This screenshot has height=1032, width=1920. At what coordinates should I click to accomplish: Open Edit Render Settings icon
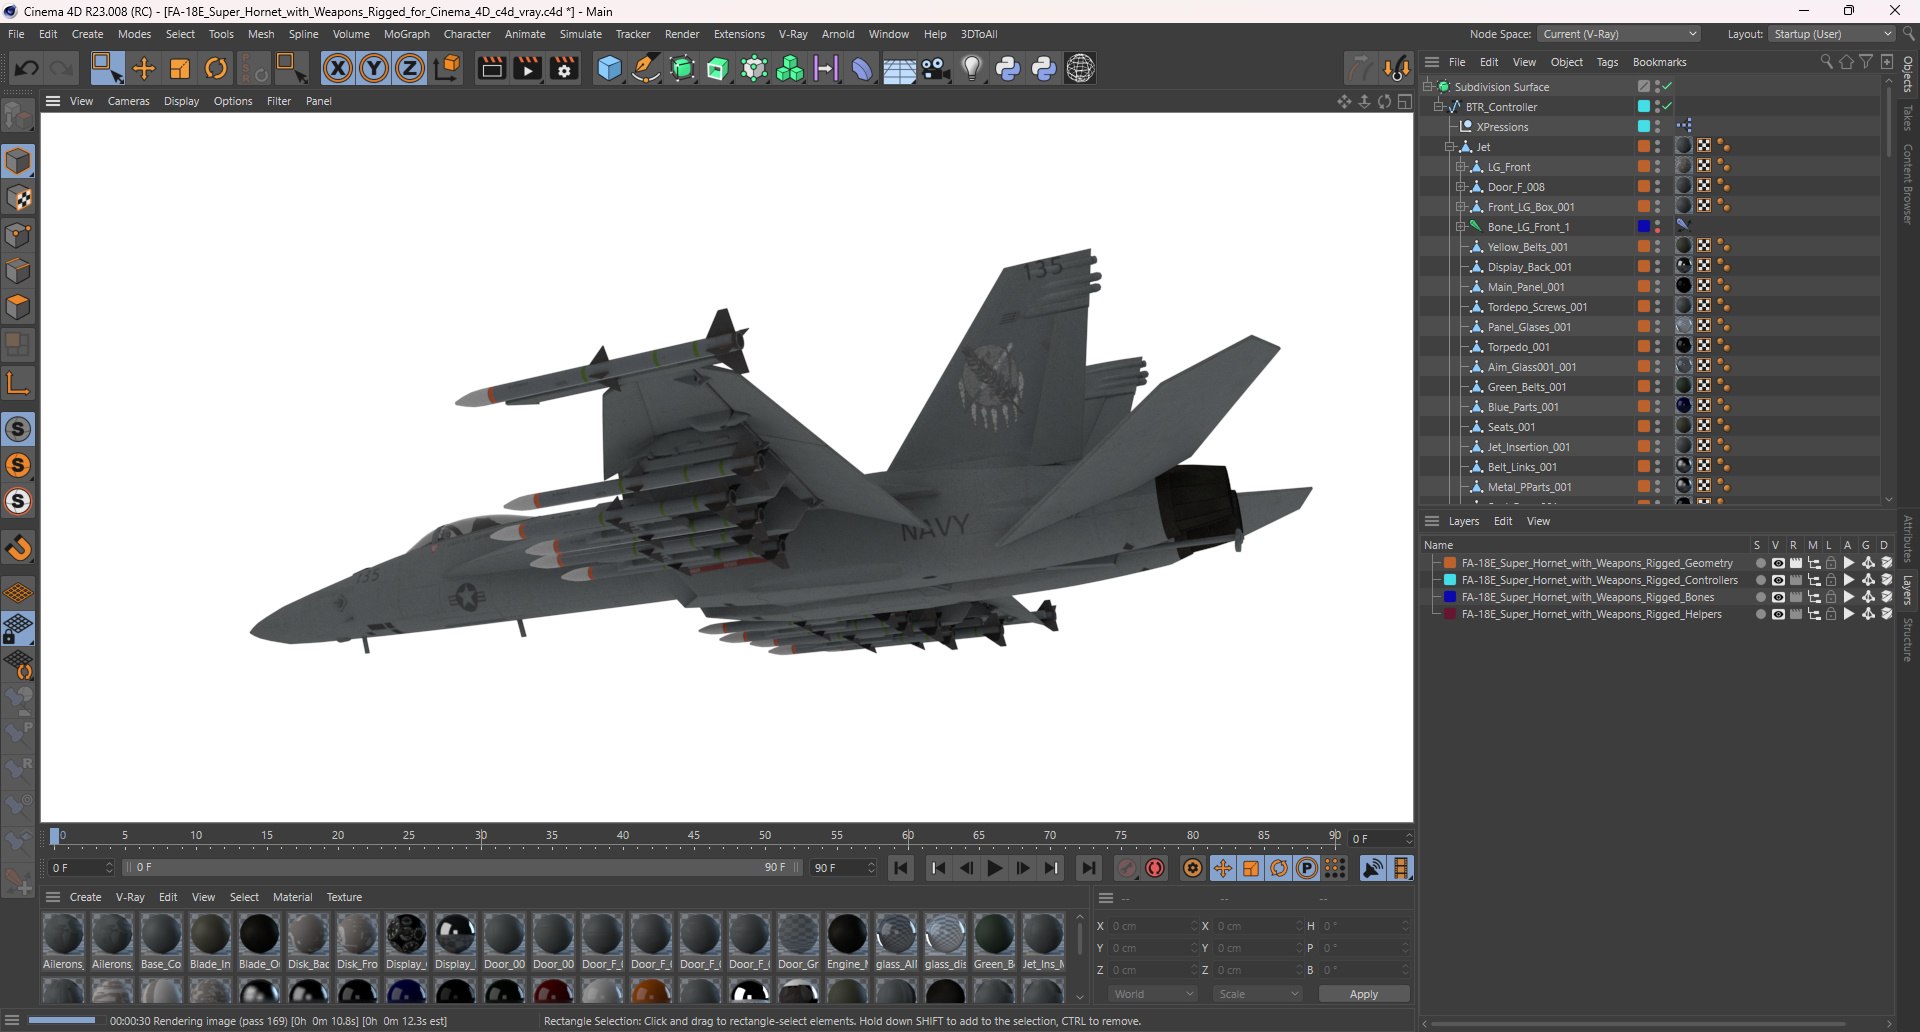coord(565,68)
